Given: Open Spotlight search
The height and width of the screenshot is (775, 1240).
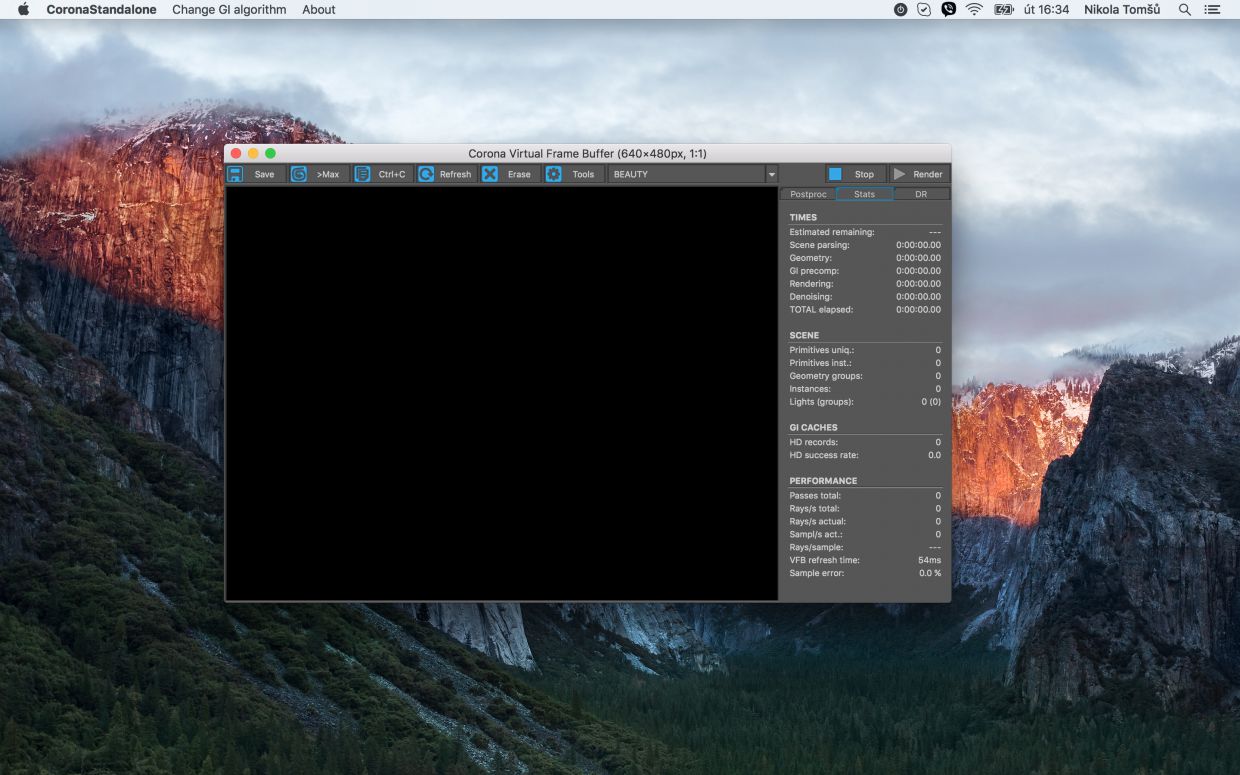Looking at the screenshot, I should coord(1185,9).
